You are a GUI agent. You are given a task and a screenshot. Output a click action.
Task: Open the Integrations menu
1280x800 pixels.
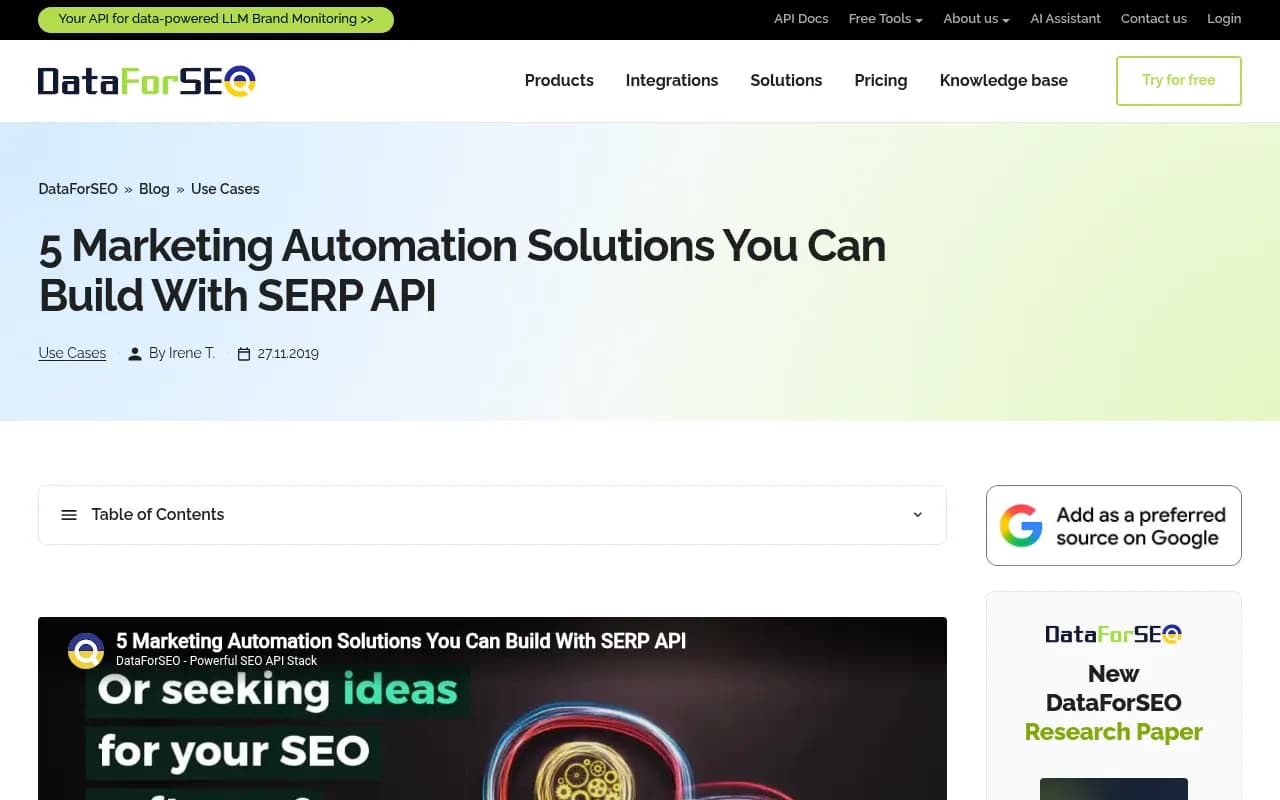coord(672,81)
